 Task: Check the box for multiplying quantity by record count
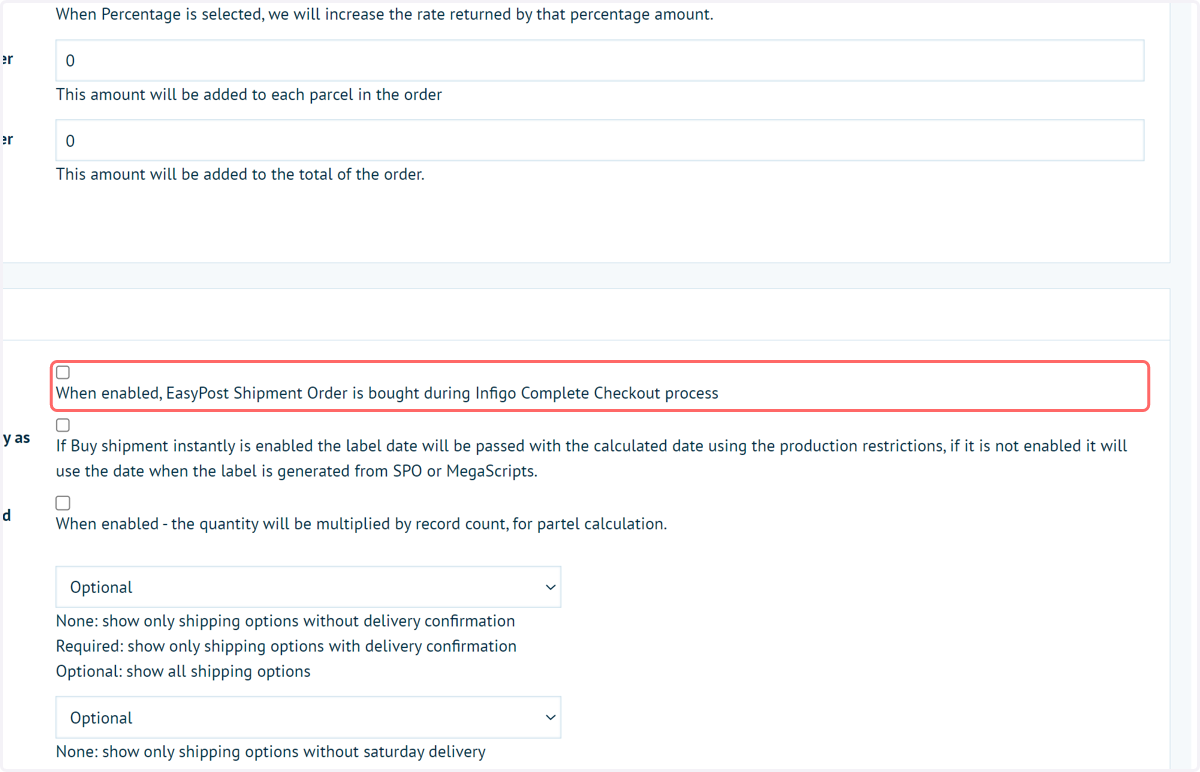point(63,503)
